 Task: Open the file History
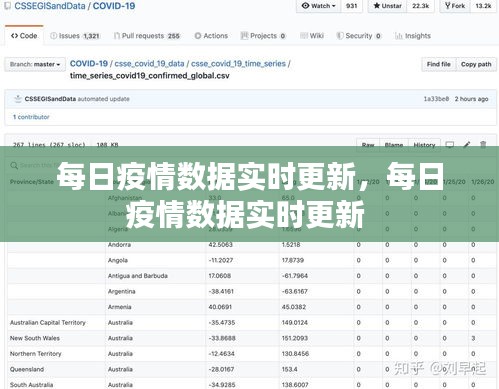click(x=424, y=145)
